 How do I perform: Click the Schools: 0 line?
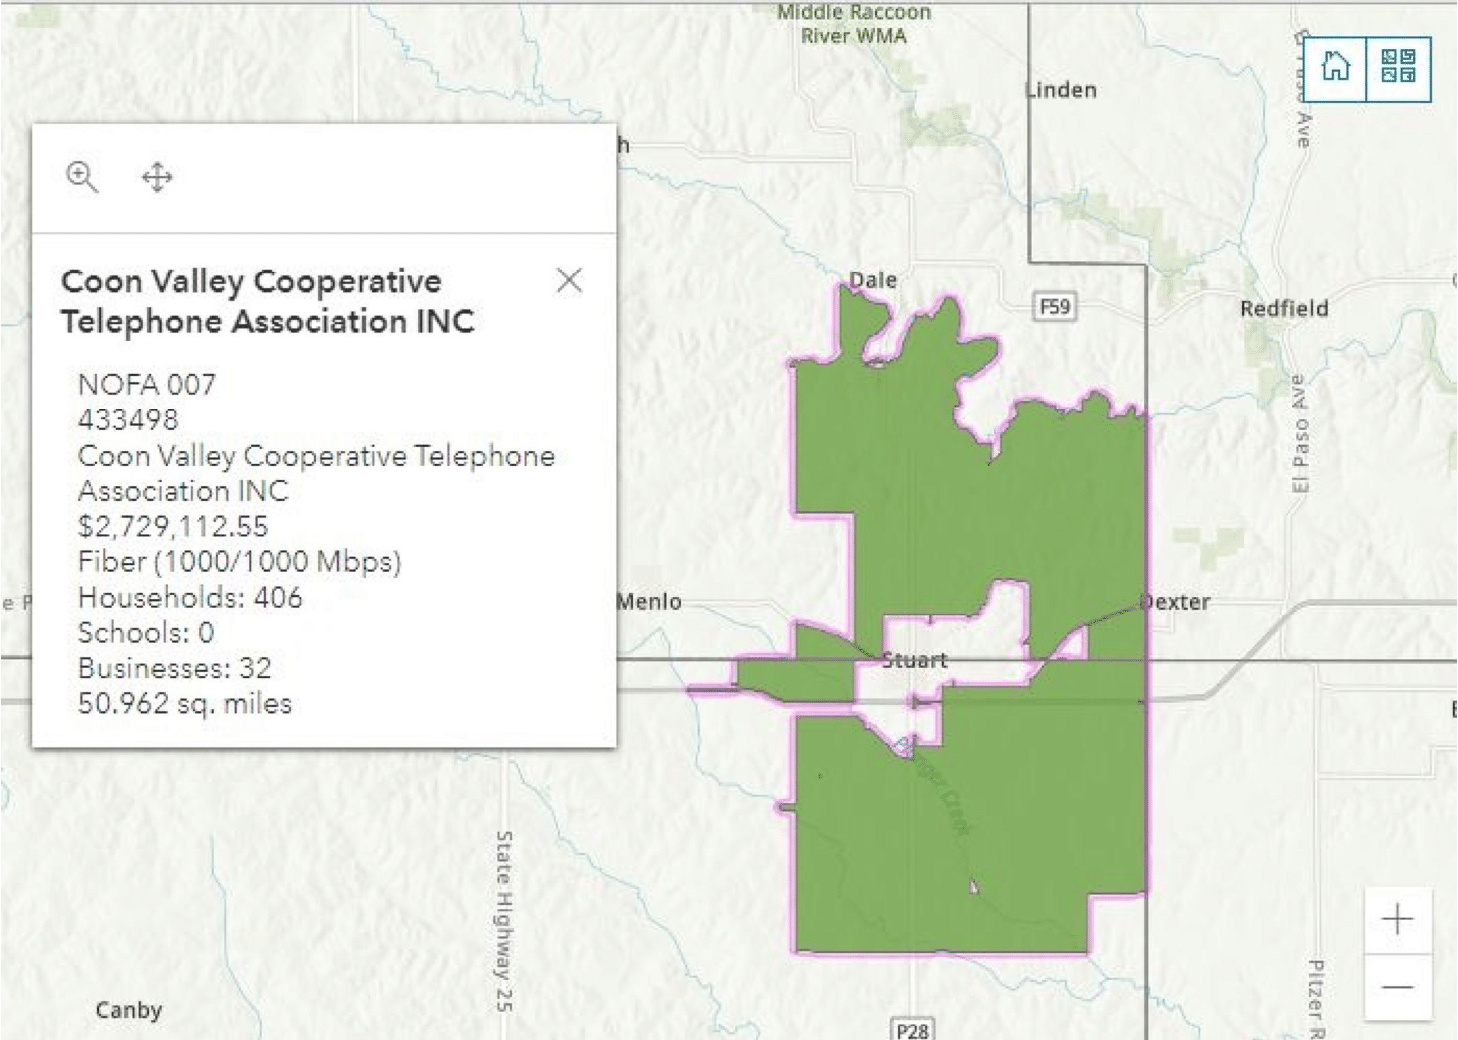[x=146, y=632]
